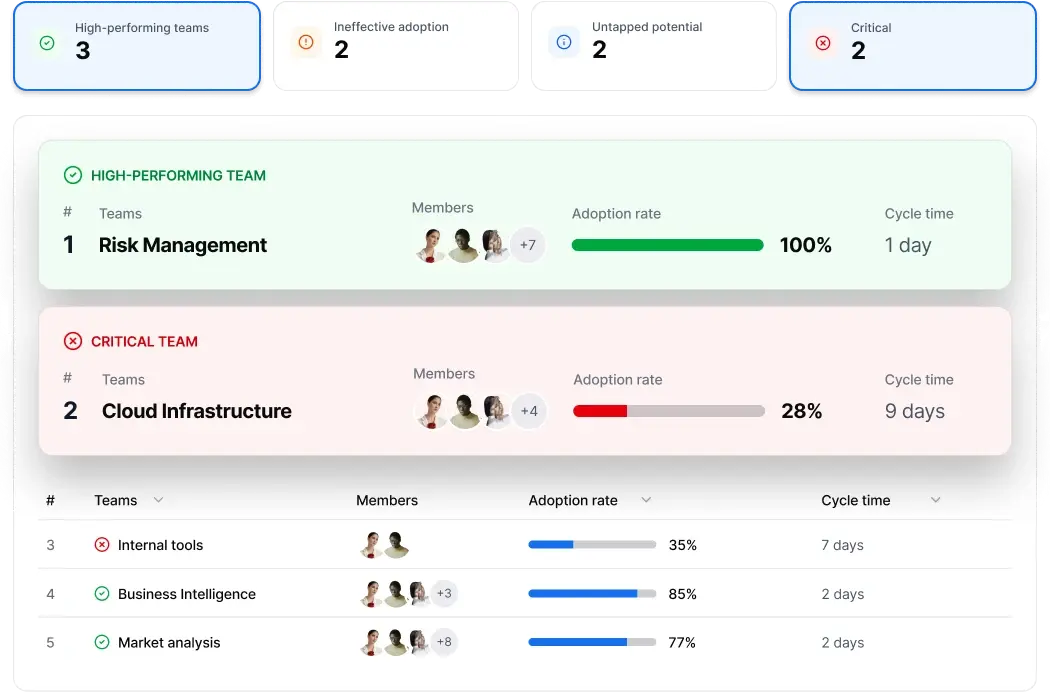Show the +8 extra members for Market analysis

click(x=443, y=643)
